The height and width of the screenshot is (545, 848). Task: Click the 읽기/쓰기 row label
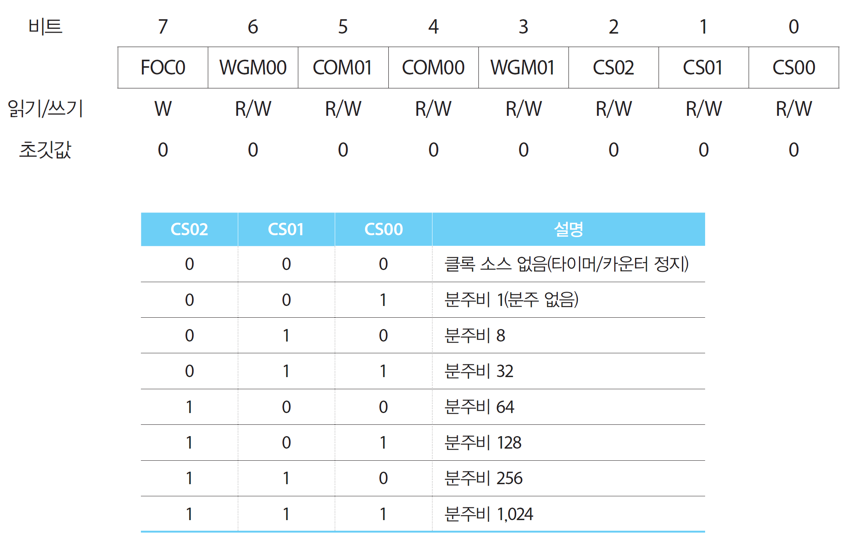45,109
